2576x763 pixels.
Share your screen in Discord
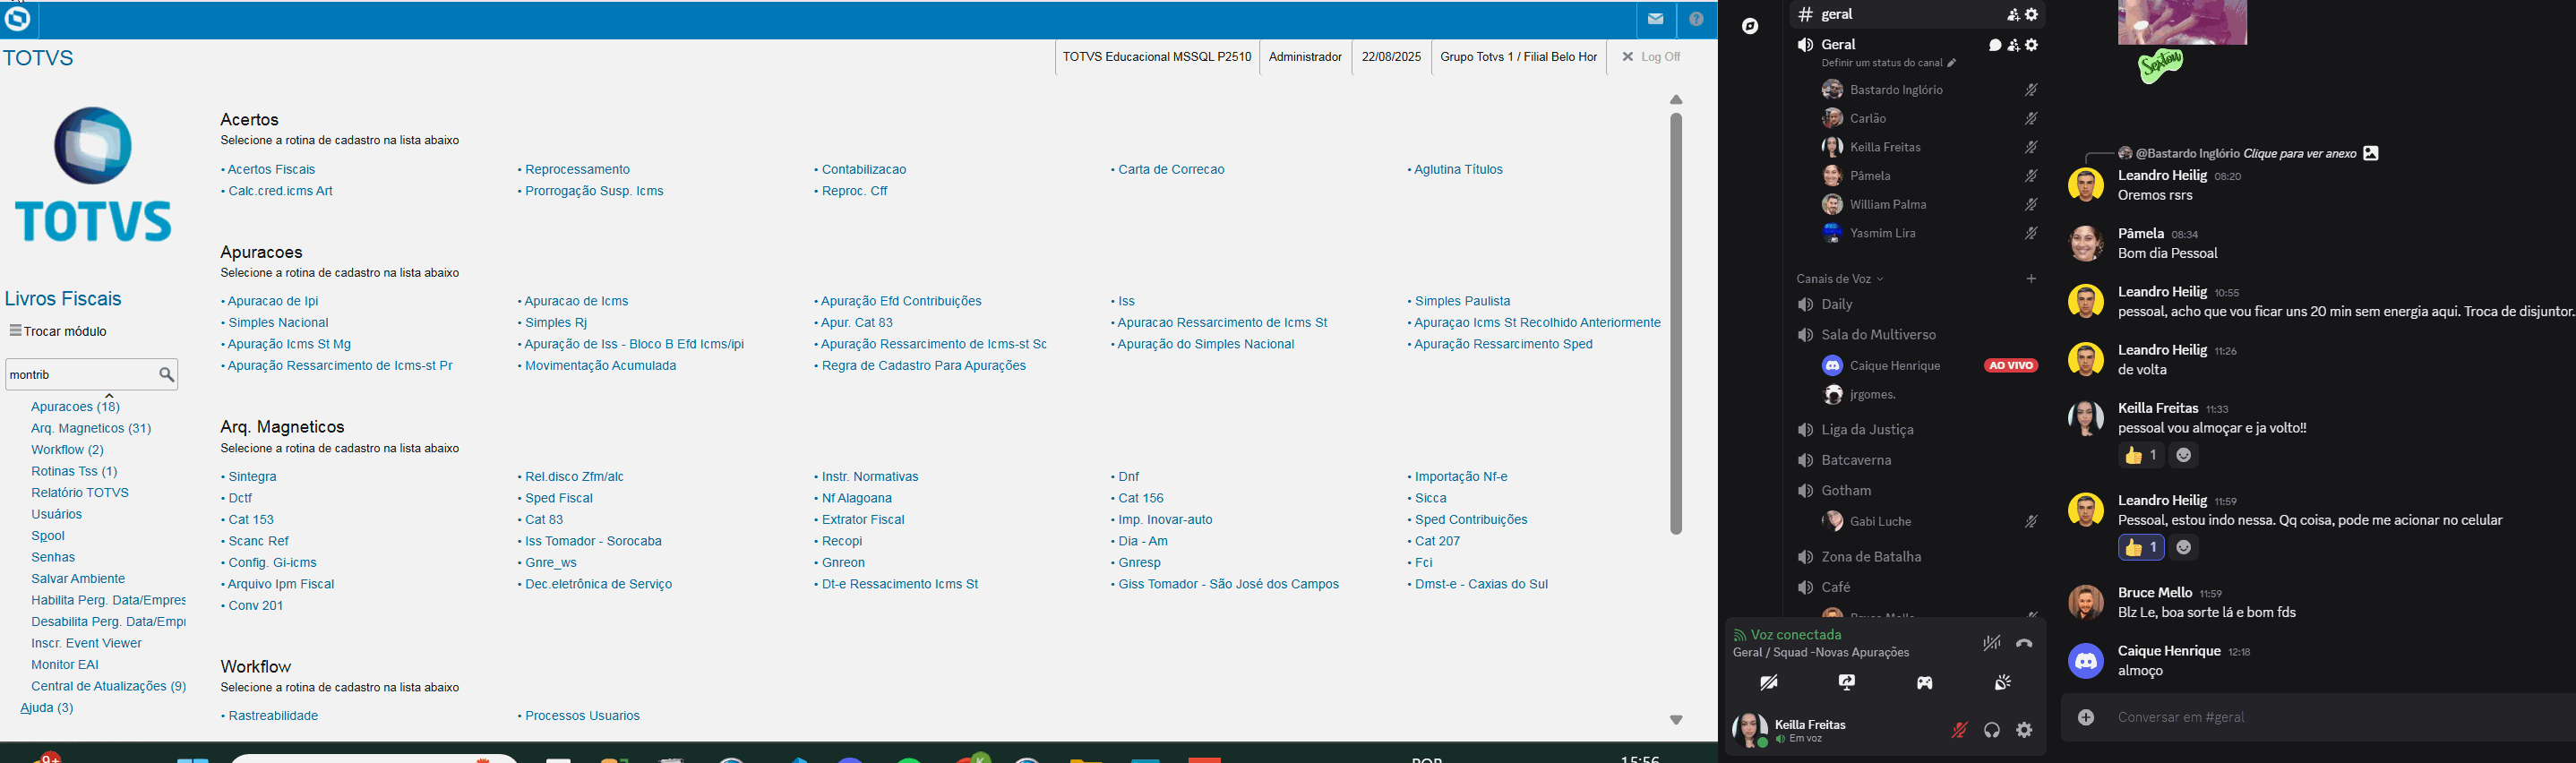click(x=1847, y=683)
